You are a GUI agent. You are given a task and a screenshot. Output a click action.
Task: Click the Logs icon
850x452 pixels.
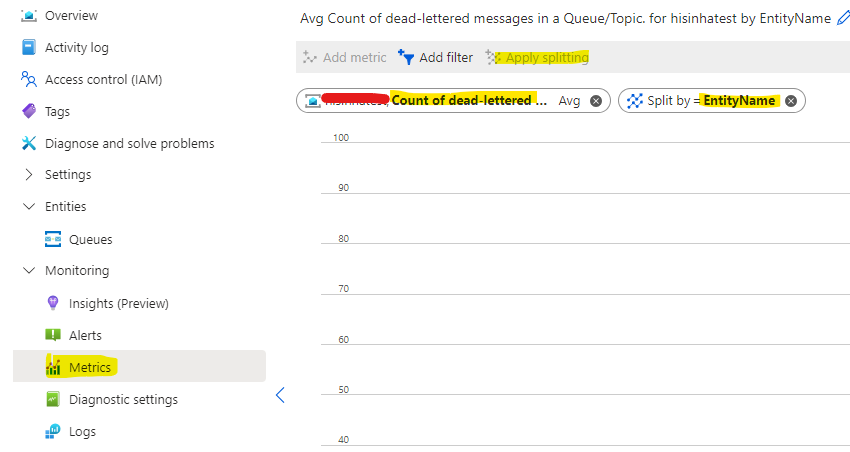click(53, 431)
